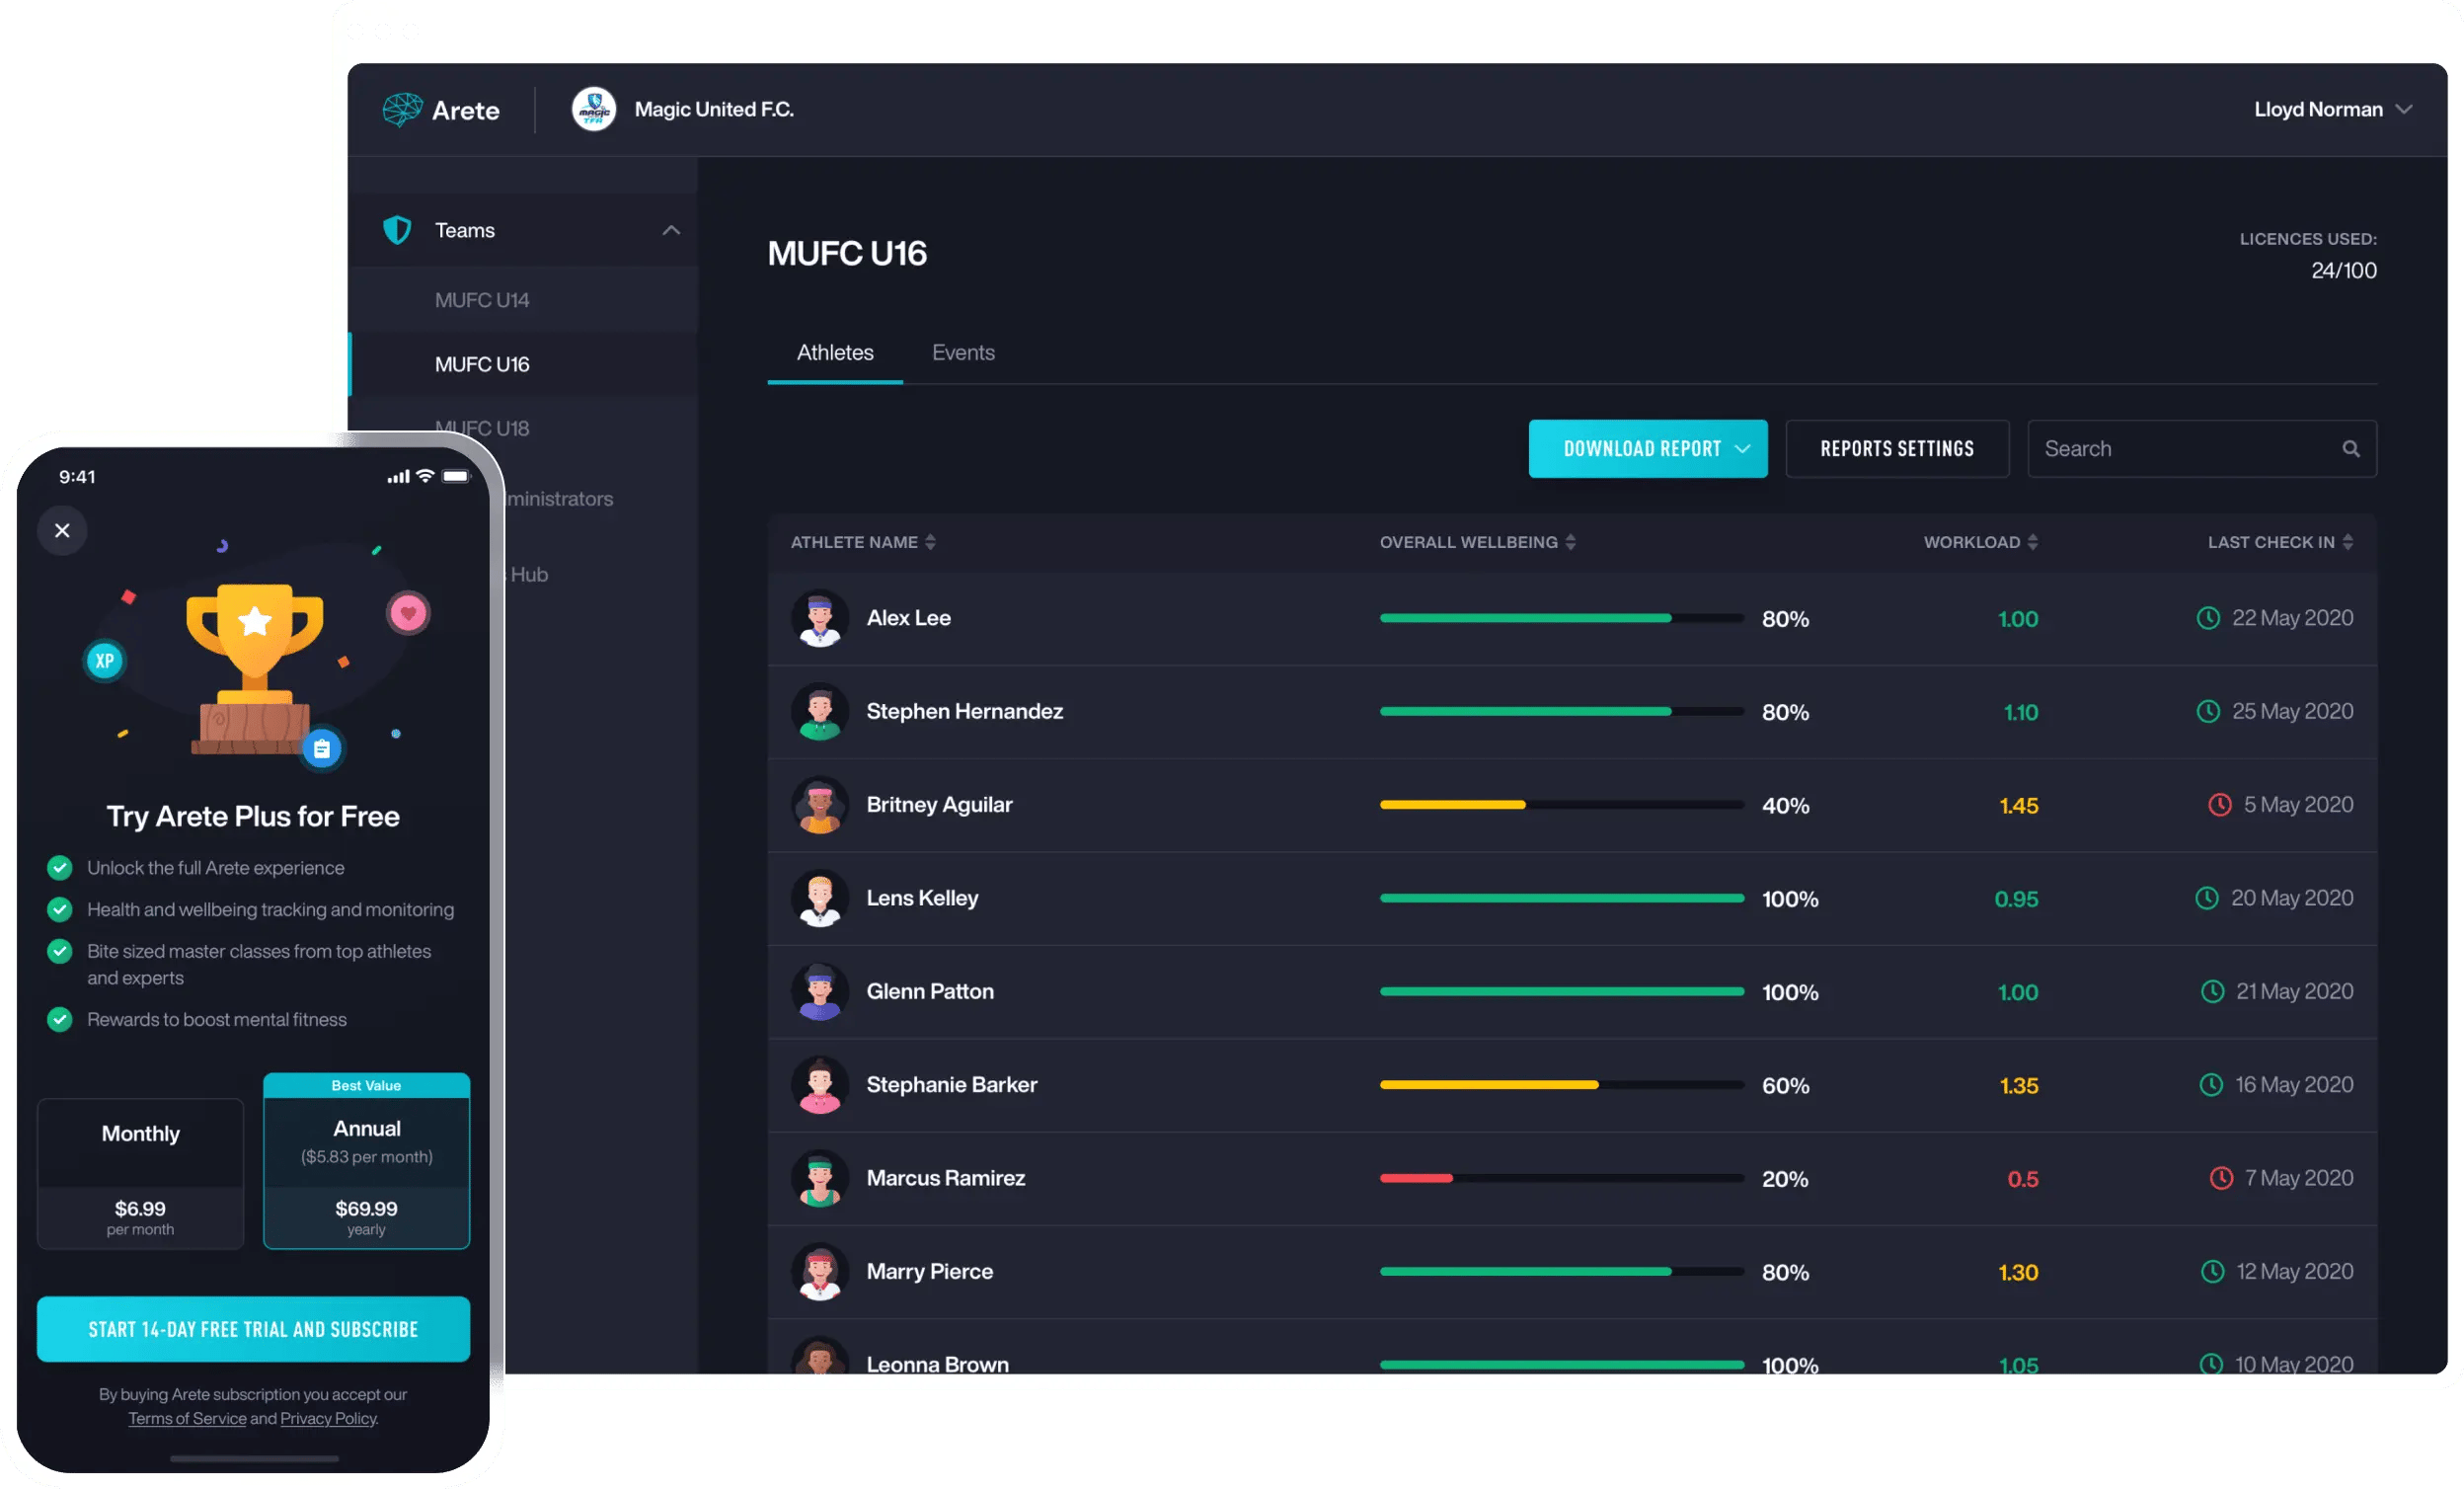The image size is (2464, 1489).
Task: Open Alex Lee's avatar
Action: coord(820,618)
